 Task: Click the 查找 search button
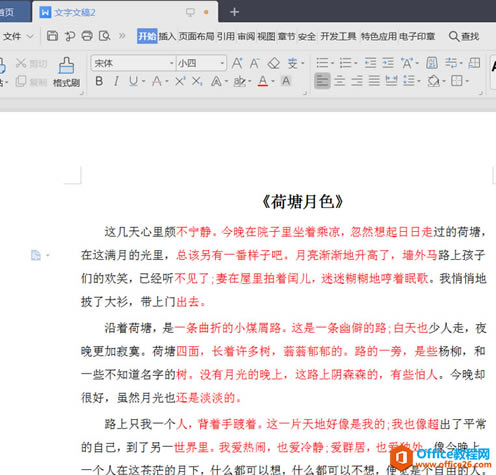[x=464, y=36]
